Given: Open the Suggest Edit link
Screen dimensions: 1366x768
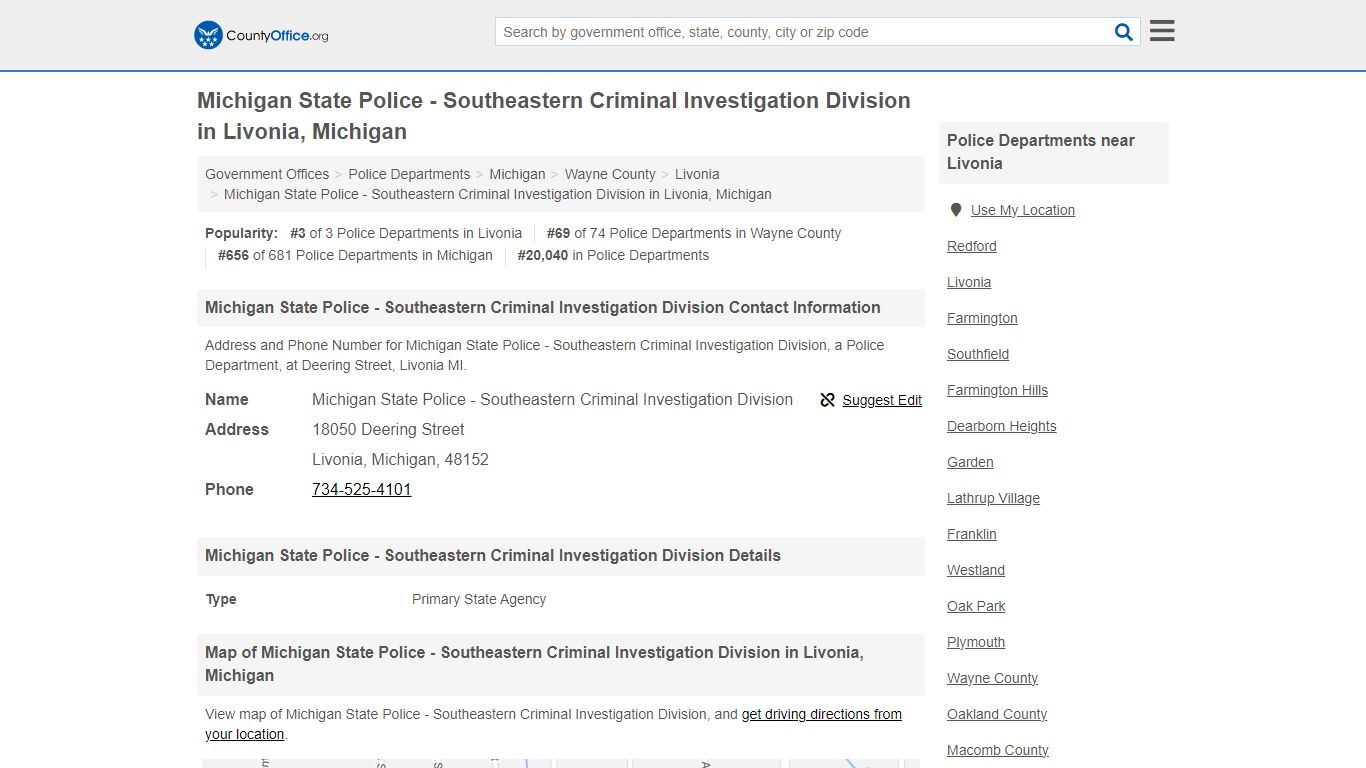Looking at the screenshot, I should (x=882, y=400).
